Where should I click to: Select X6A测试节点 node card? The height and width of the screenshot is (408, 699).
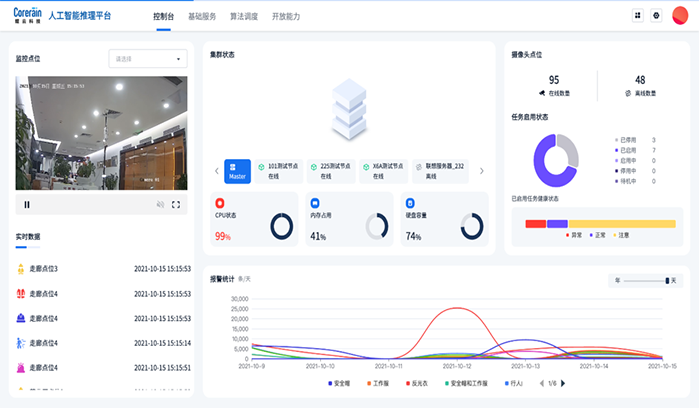(384, 171)
